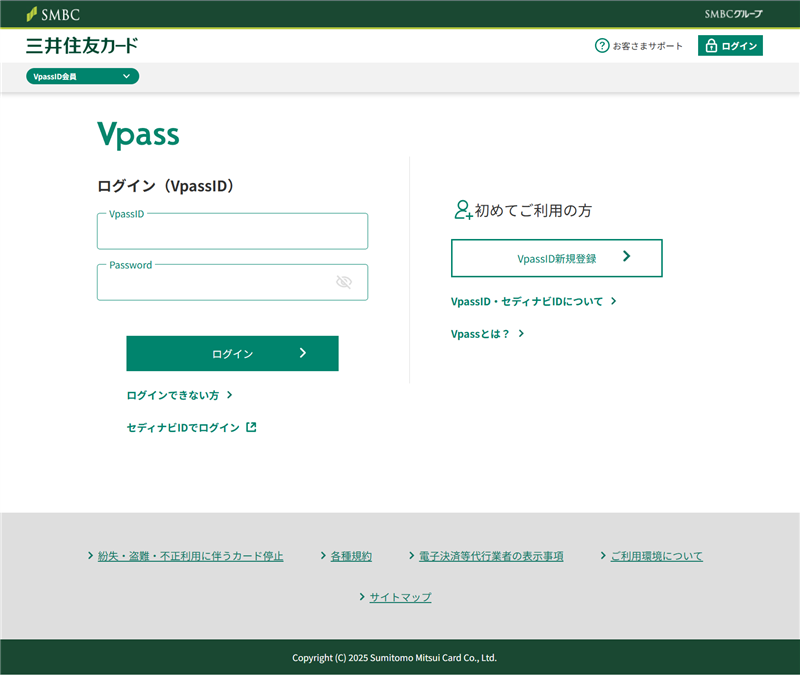Click the SMBC logo in top bar

(x=53, y=14)
